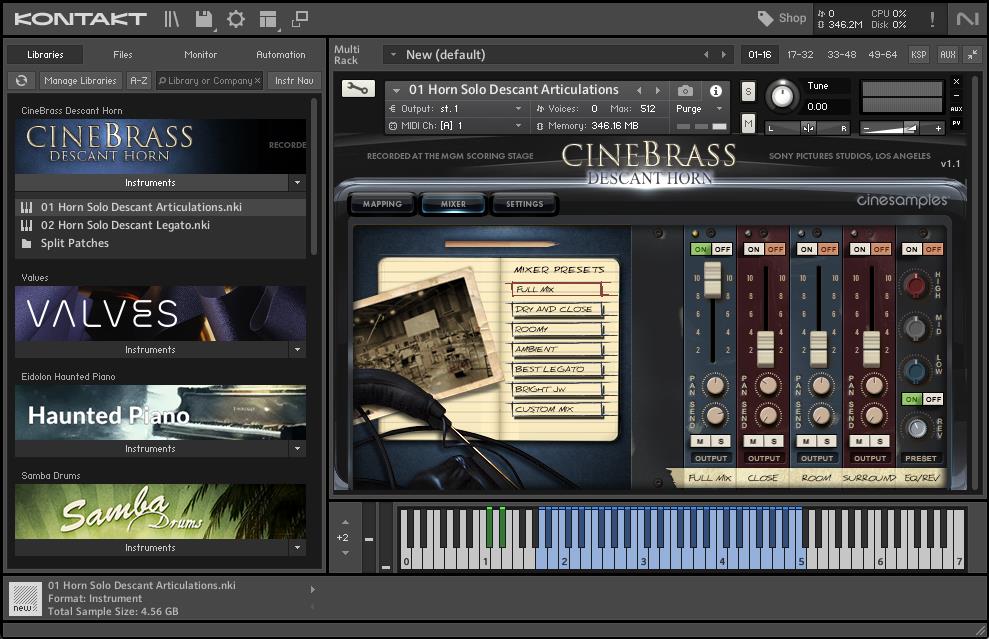
Task: Solo the instrument with S button
Action: click(748, 92)
